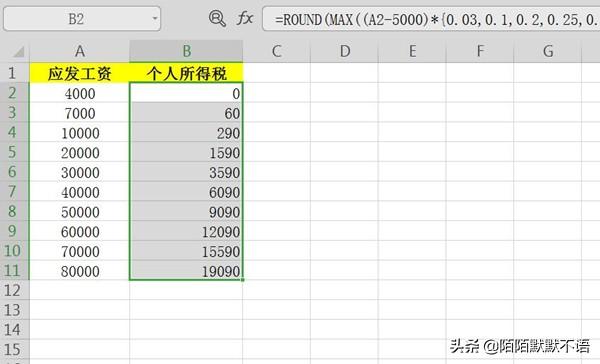Viewport: 600px width, 364px height.
Task: Select row 1 header
Action: pyautogui.click(x=15, y=72)
